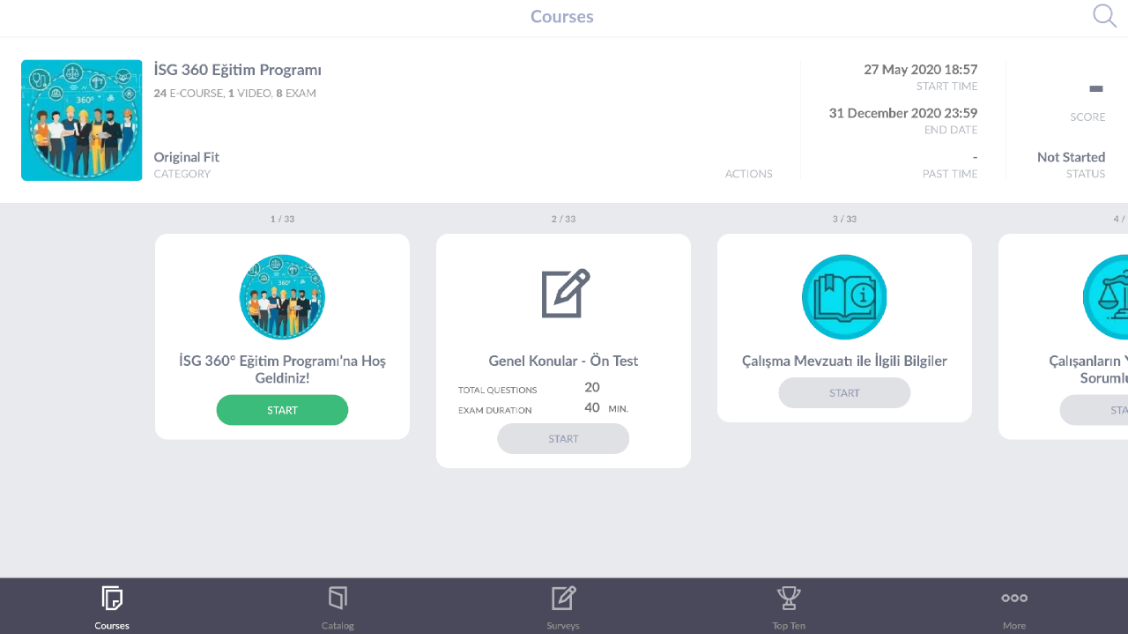Open the More three-dots icon
Image resolution: width=1128 pixels, height=634 pixels.
tap(1014, 598)
